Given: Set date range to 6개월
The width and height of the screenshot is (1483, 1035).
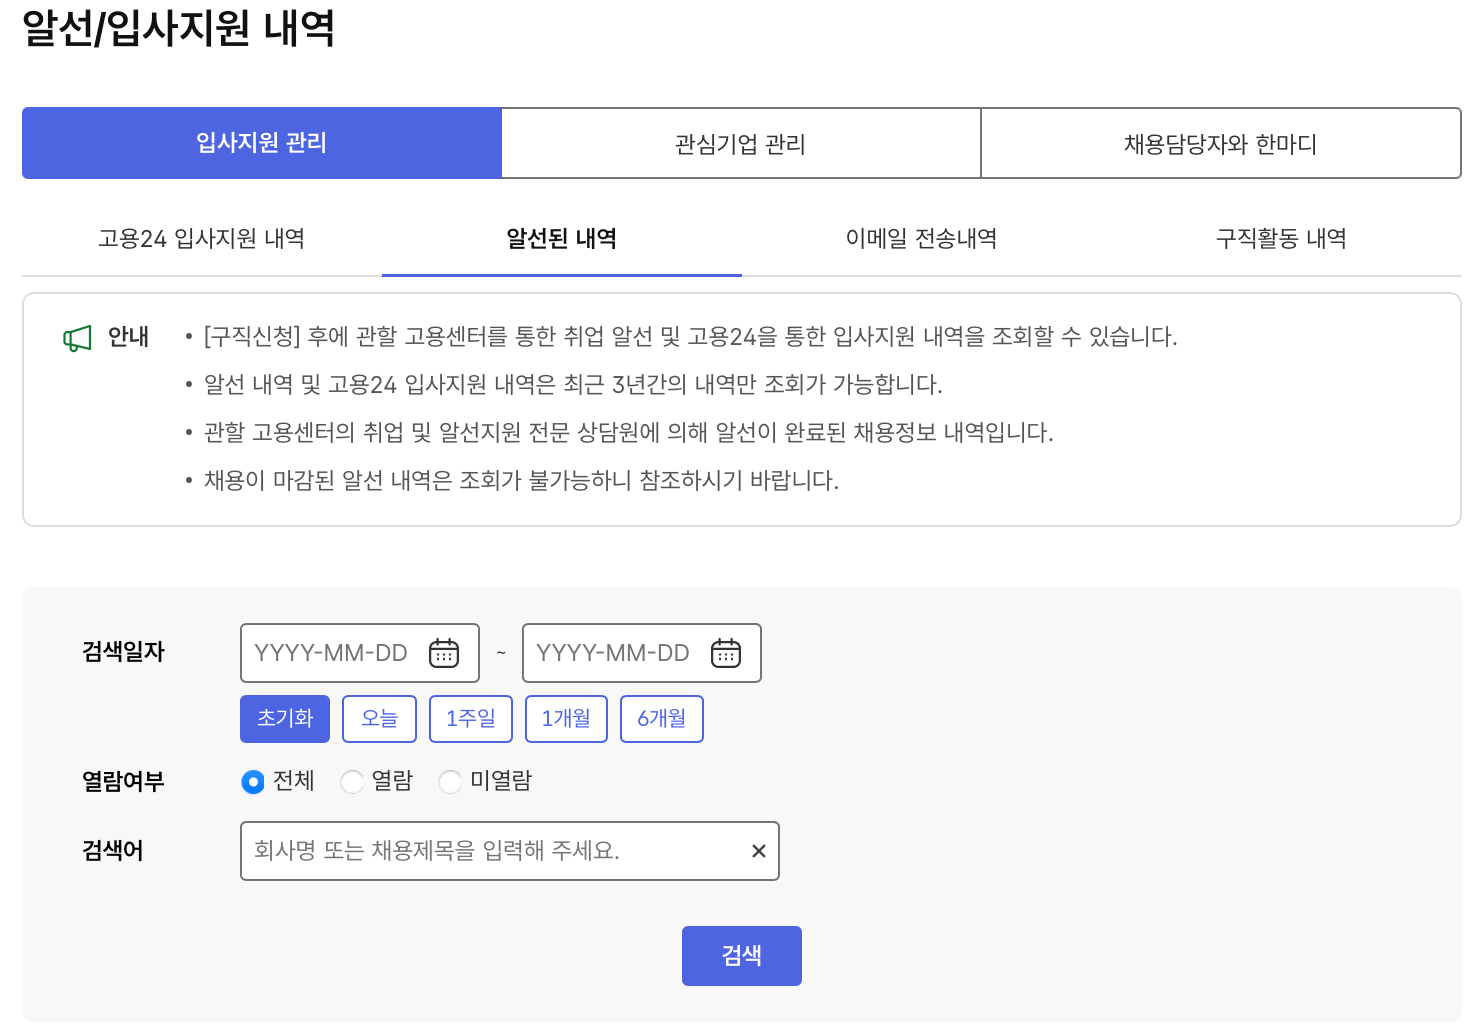Looking at the screenshot, I should [661, 718].
